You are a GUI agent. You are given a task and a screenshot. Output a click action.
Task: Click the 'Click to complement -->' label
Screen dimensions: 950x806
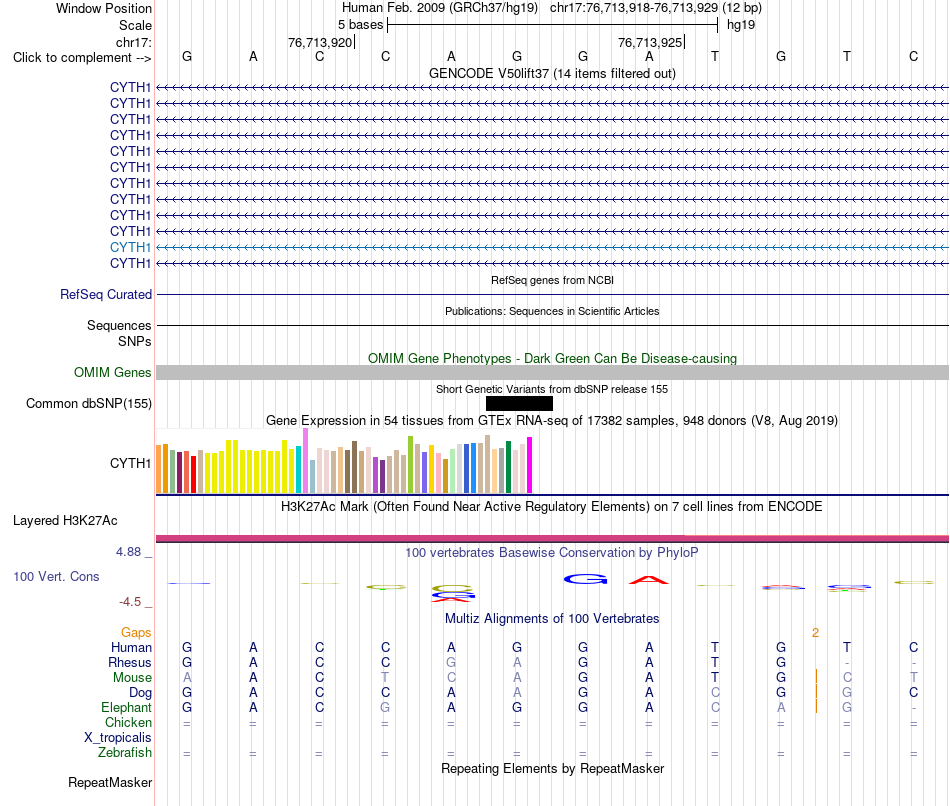point(82,58)
